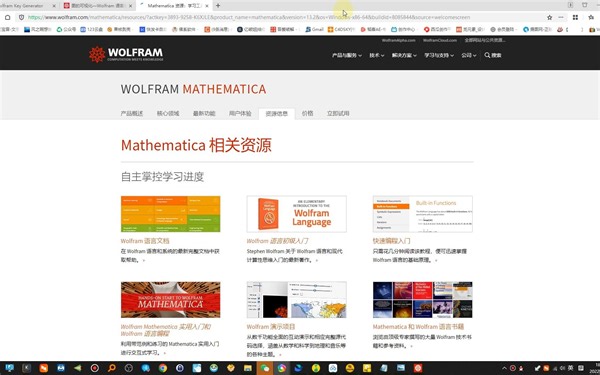Click the home button in browser toolbar
The width and height of the screenshot is (600, 375).
(7, 17)
